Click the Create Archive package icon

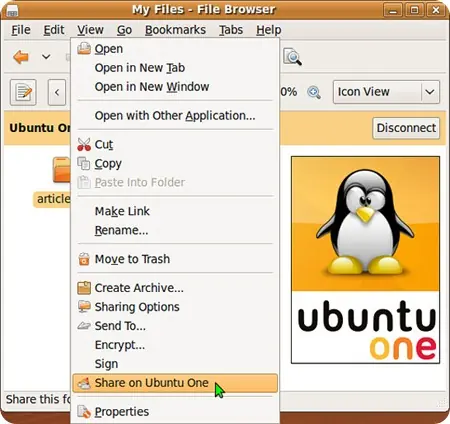(84, 288)
